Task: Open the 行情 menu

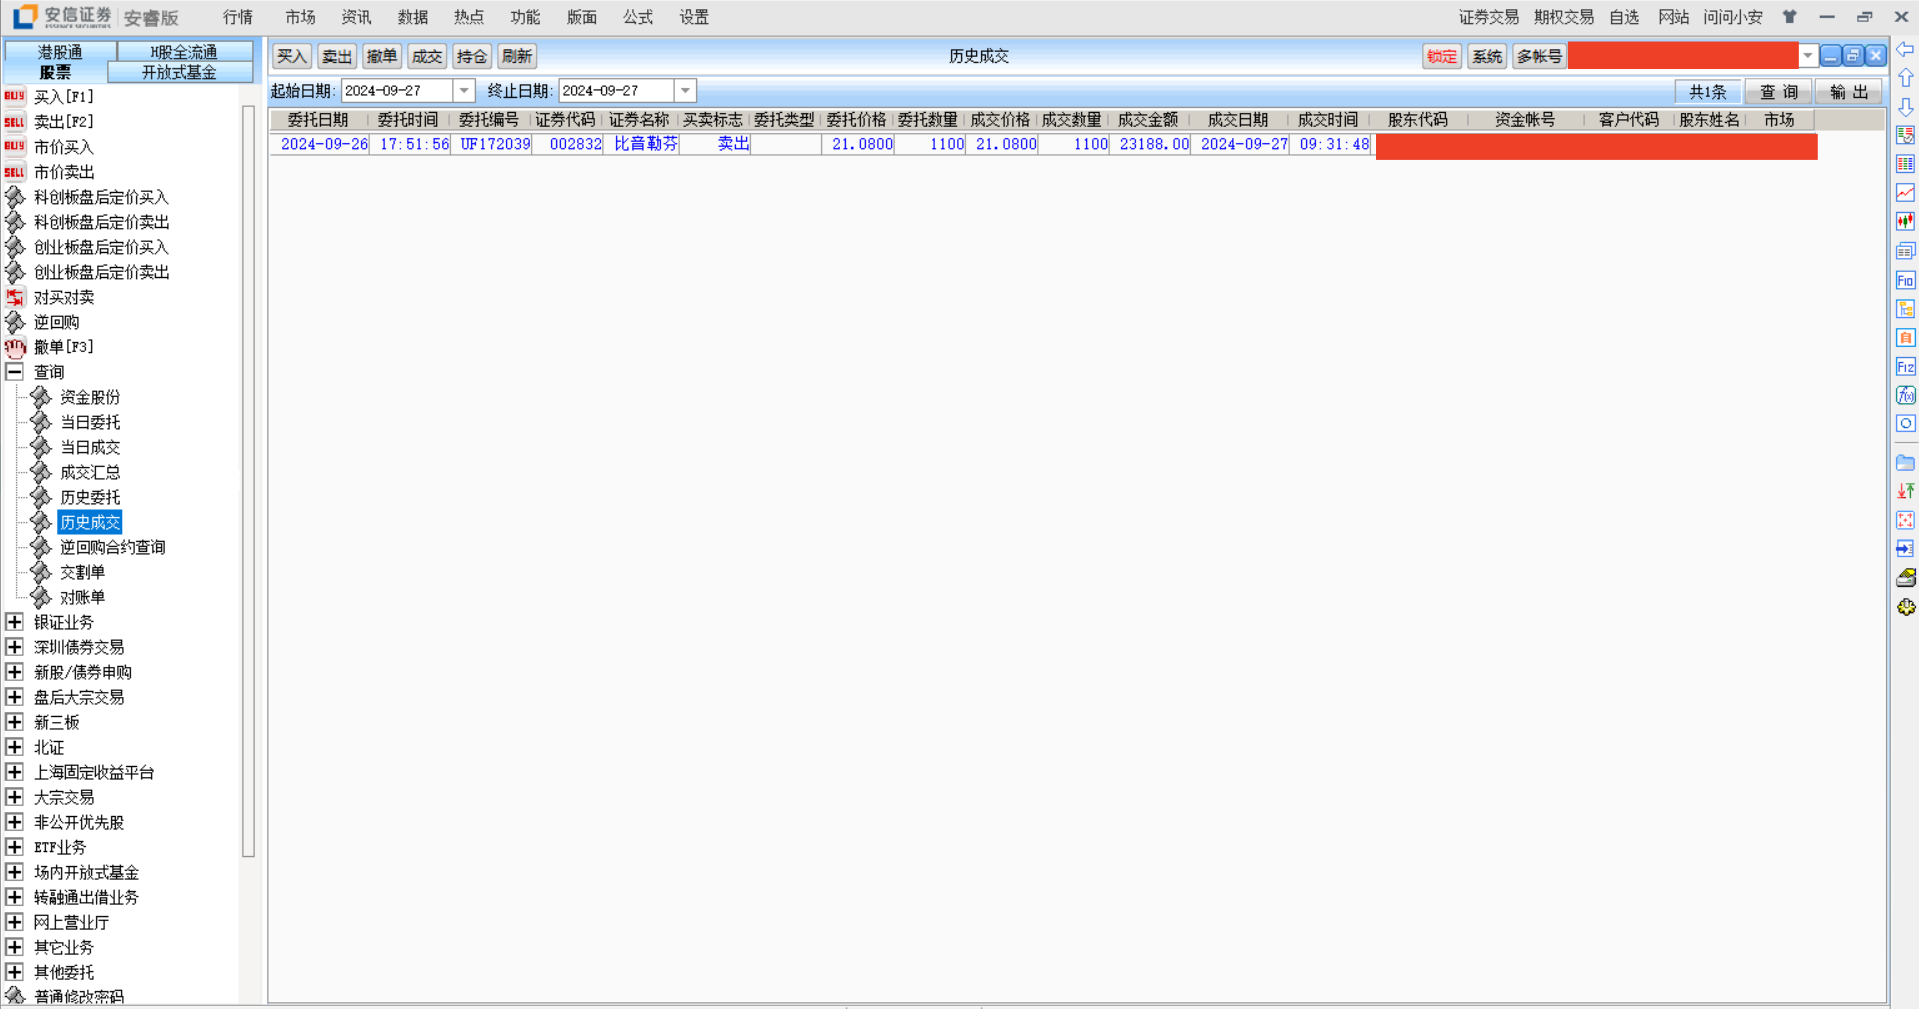Action: point(238,17)
